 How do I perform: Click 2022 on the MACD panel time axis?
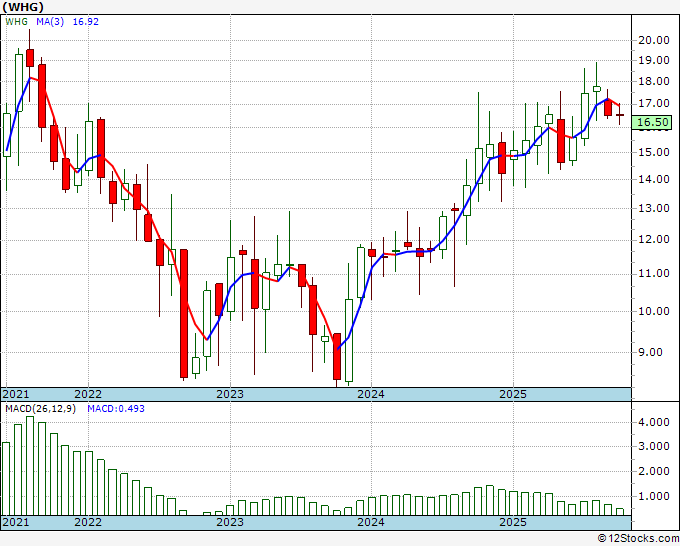click(x=88, y=522)
